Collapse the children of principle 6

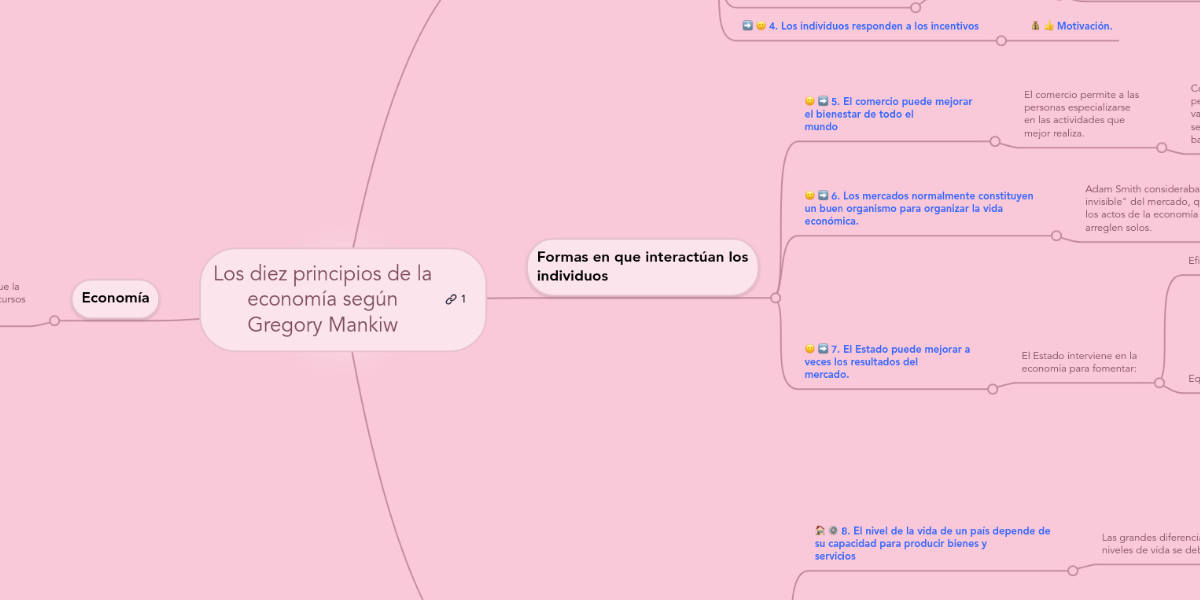[1056, 236]
